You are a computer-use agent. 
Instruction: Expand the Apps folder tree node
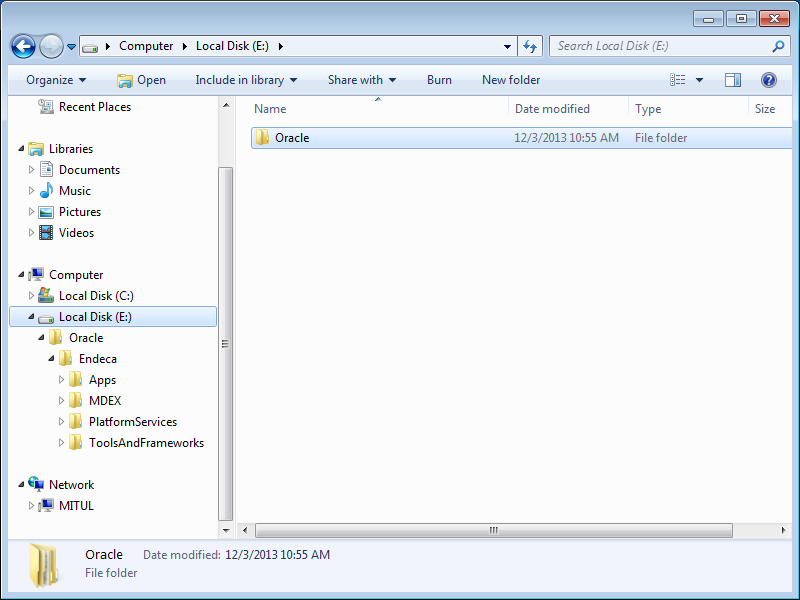pos(62,380)
